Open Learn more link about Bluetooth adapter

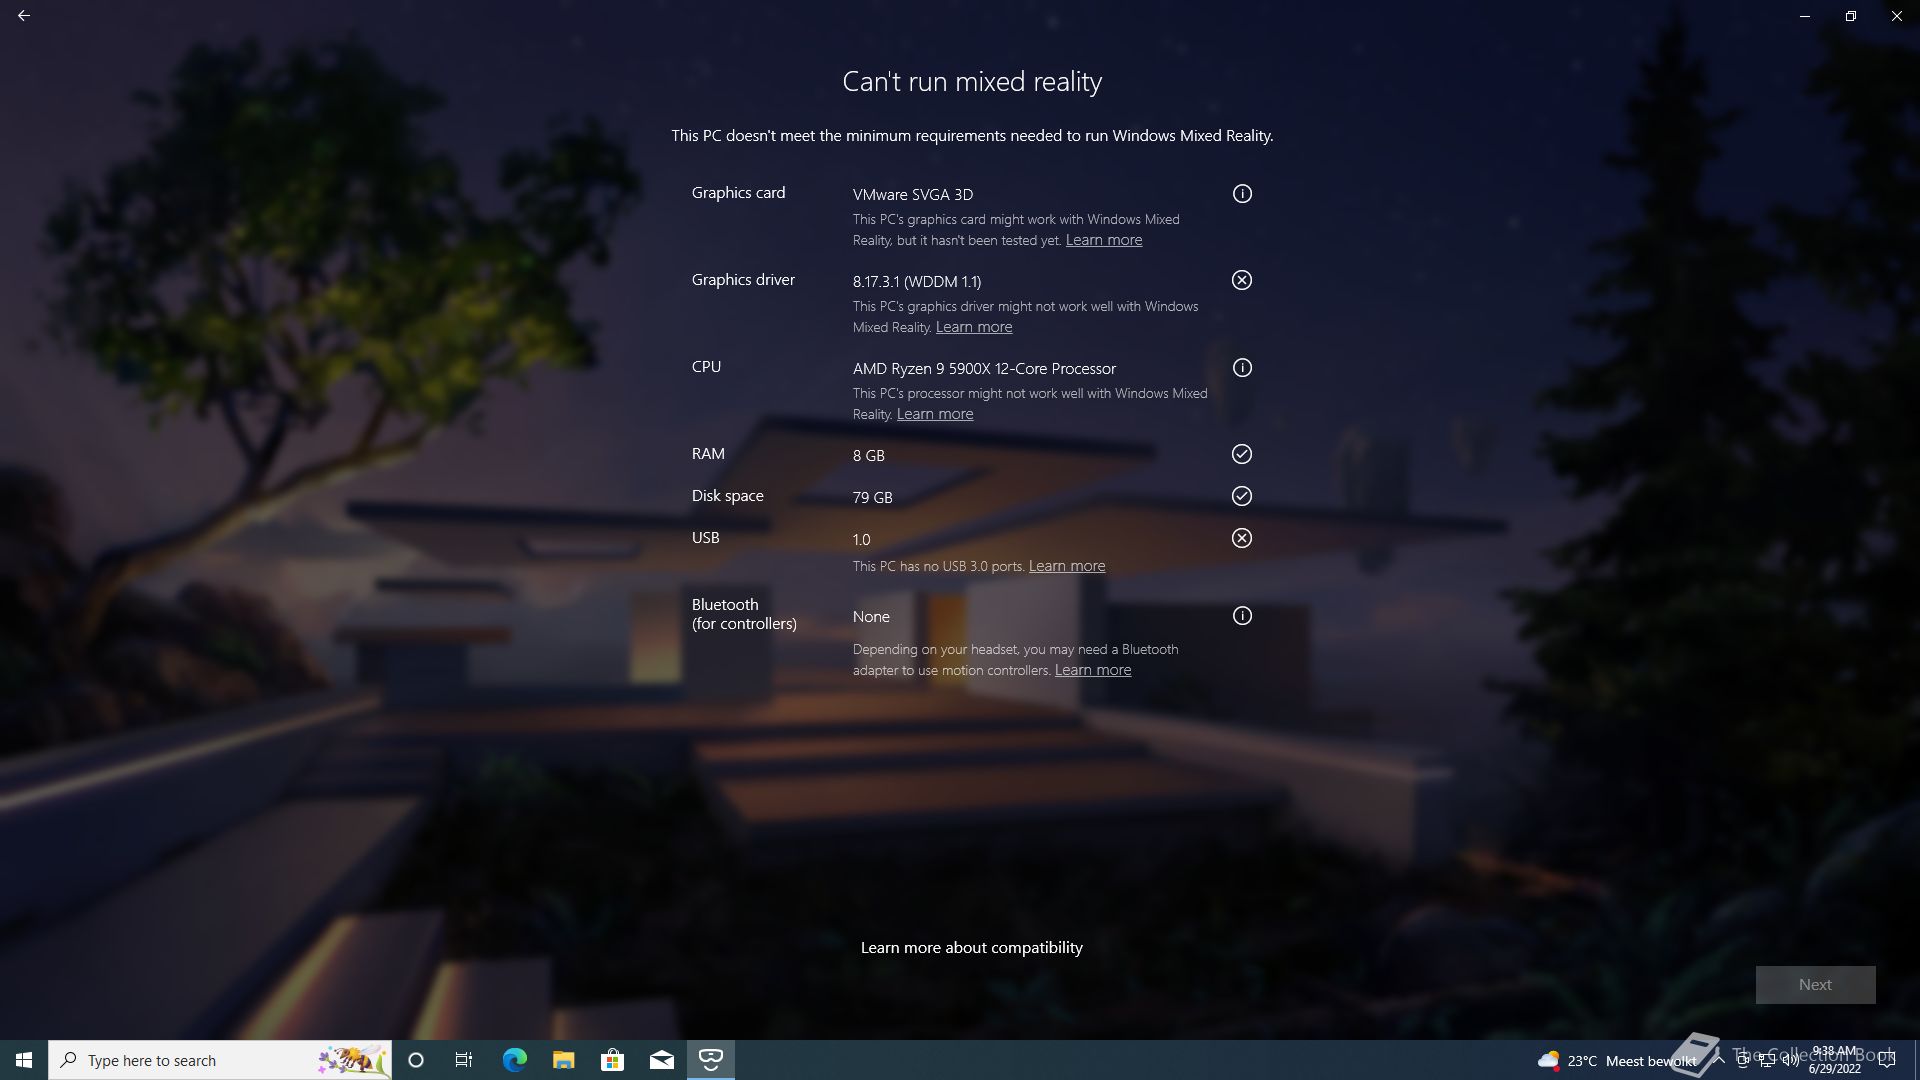(x=1093, y=670)
